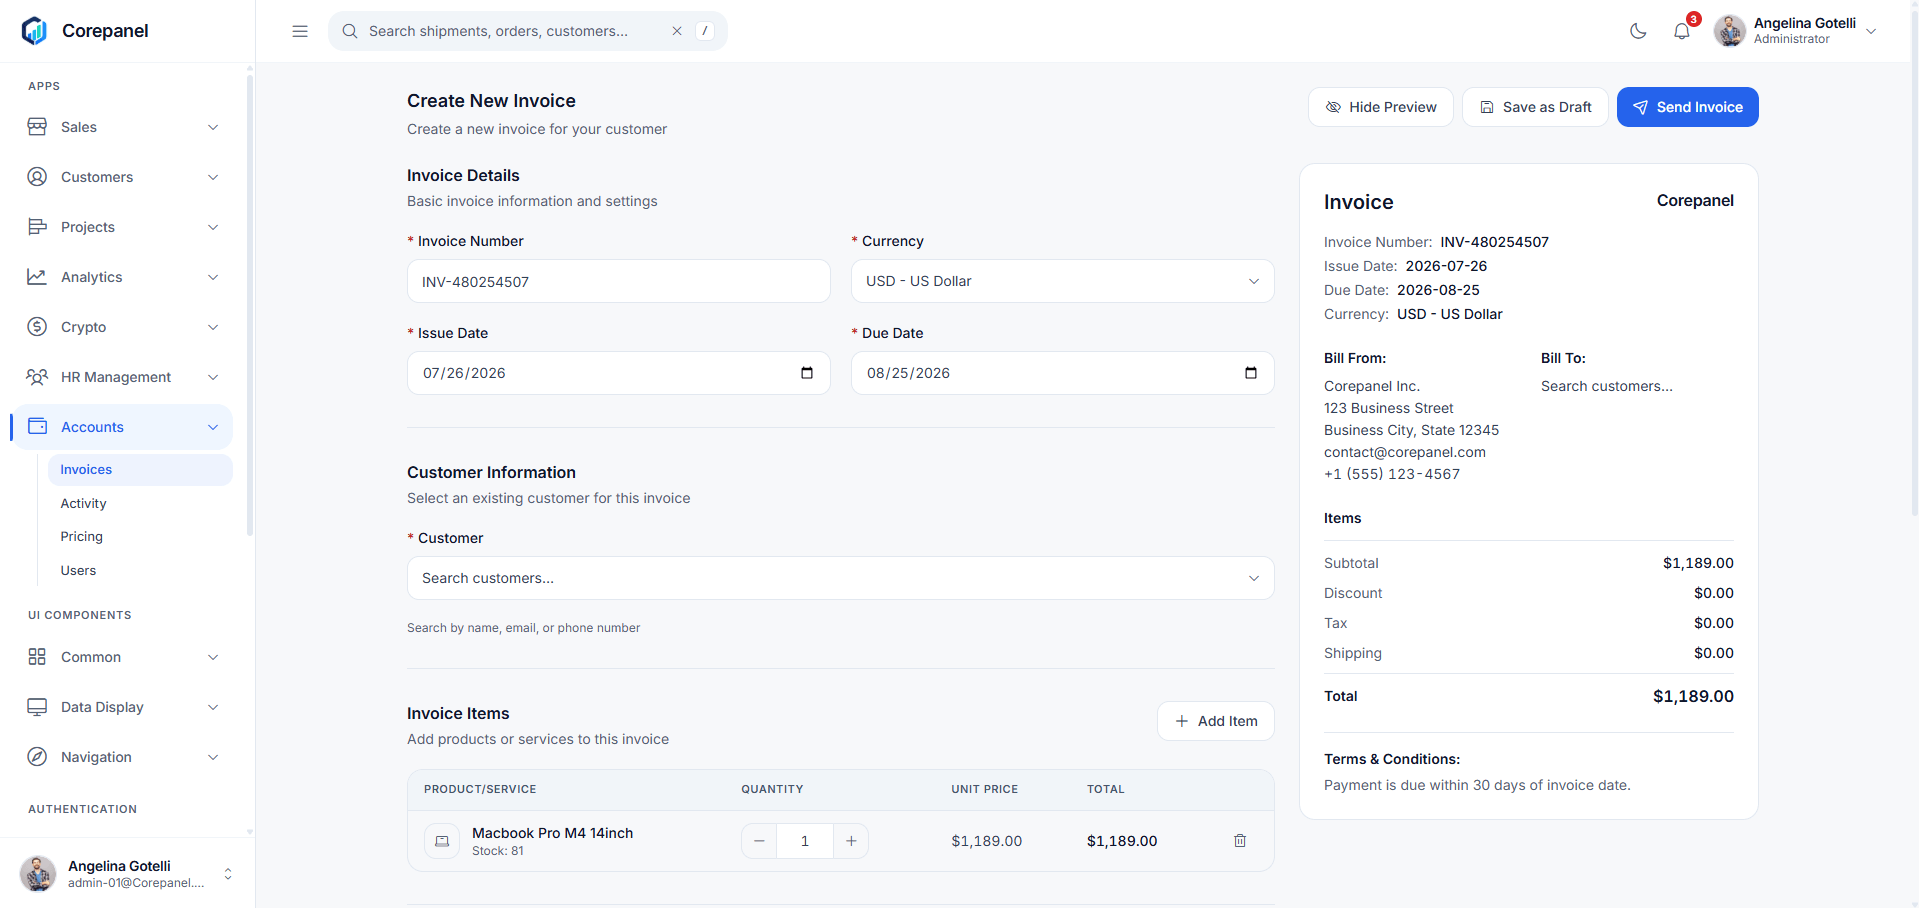Screen dimensions: 1919x908
Task: Click the Add Item button
Action: click(1216, 721)
